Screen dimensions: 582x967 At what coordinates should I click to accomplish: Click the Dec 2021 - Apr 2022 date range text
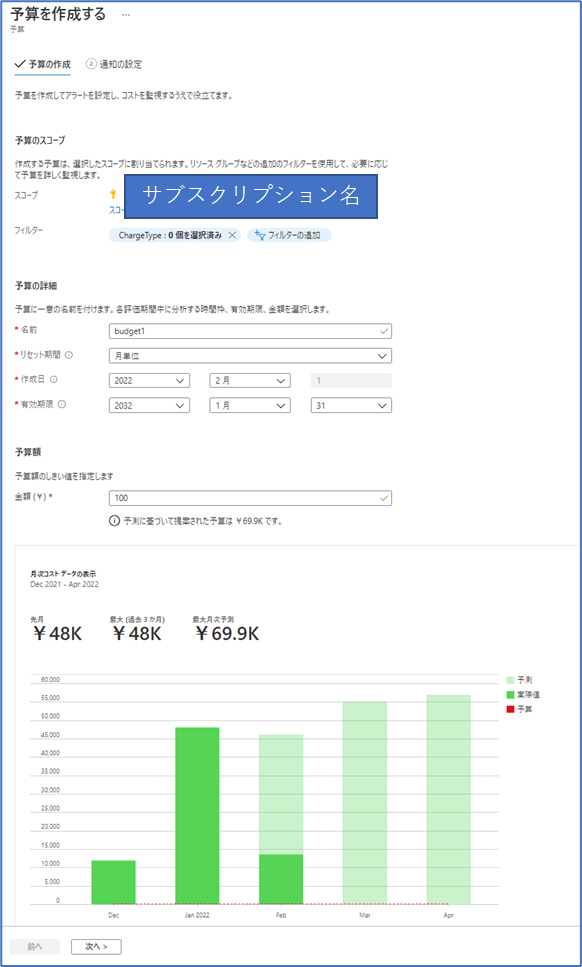pyautogui.click(x=64, y=584)
